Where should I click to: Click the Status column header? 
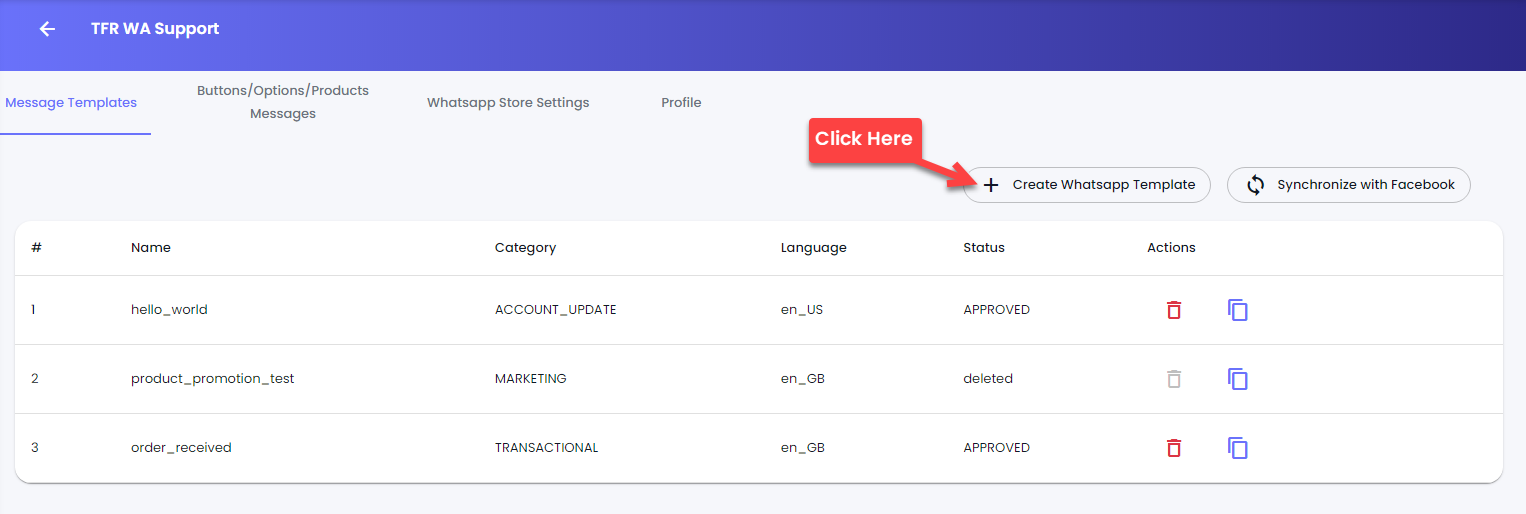click(984, 248)
